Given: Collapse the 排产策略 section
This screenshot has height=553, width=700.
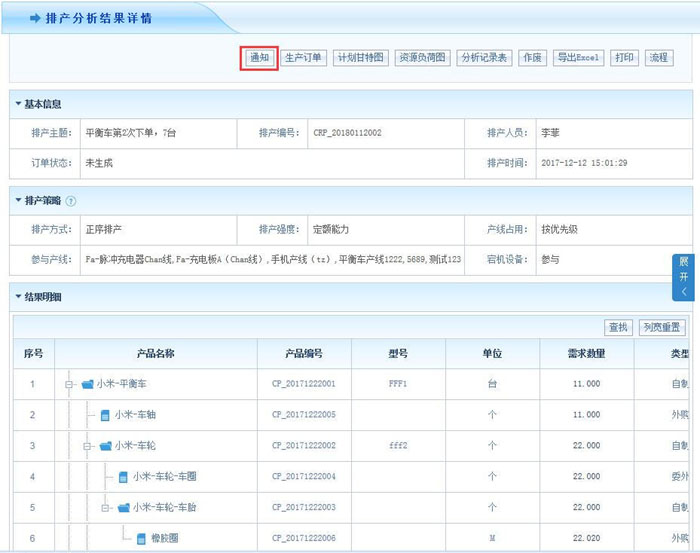Looking at the screenshot, I should (x=18, y=201).
